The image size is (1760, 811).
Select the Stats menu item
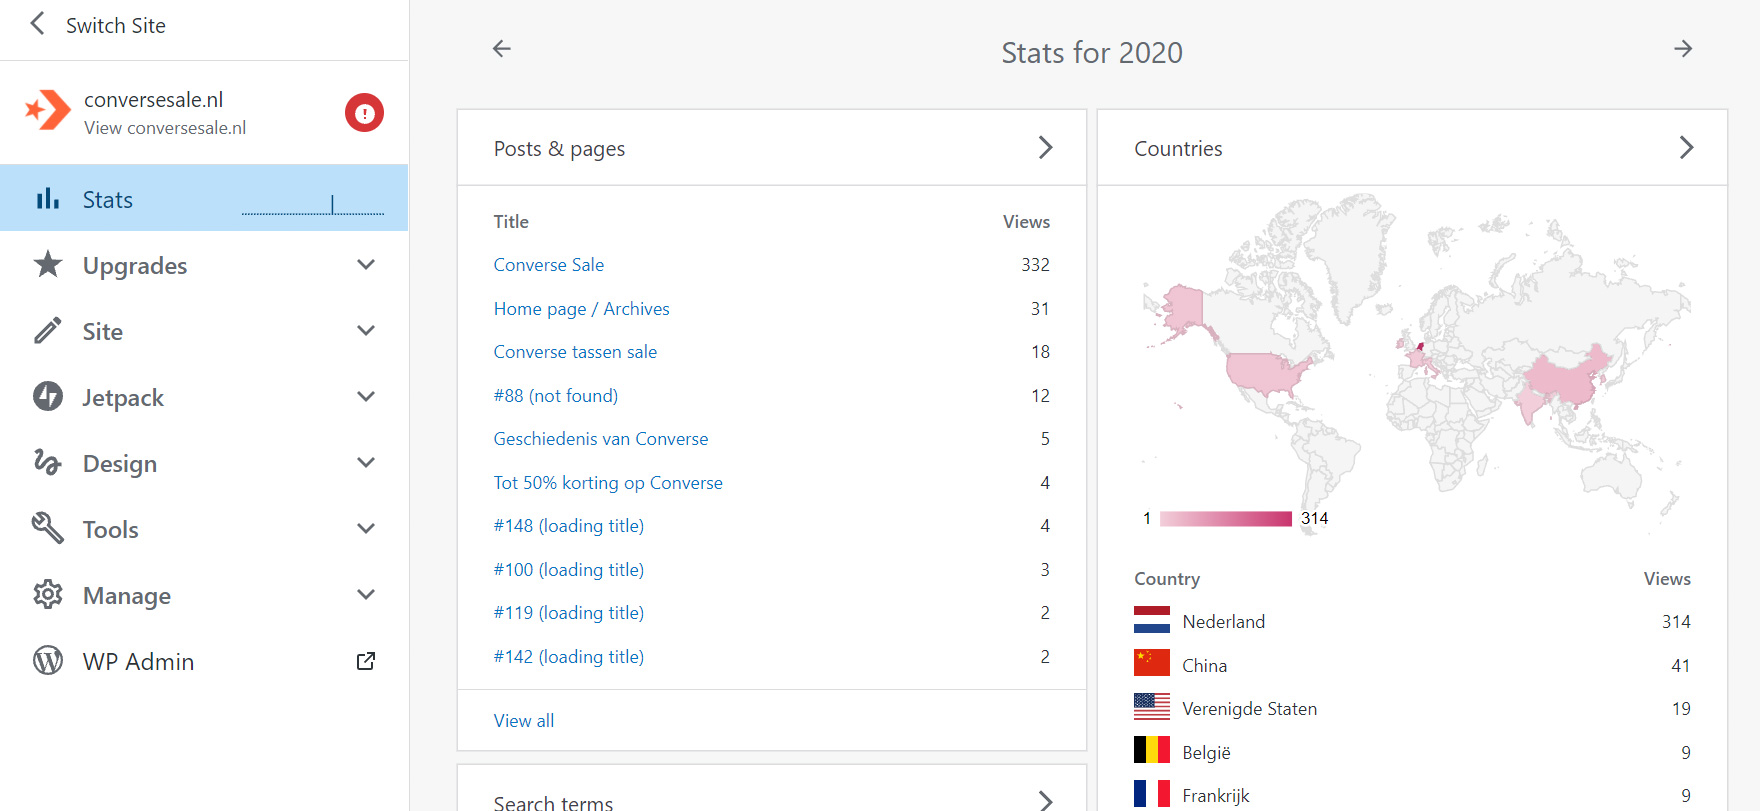coord(204,198)
